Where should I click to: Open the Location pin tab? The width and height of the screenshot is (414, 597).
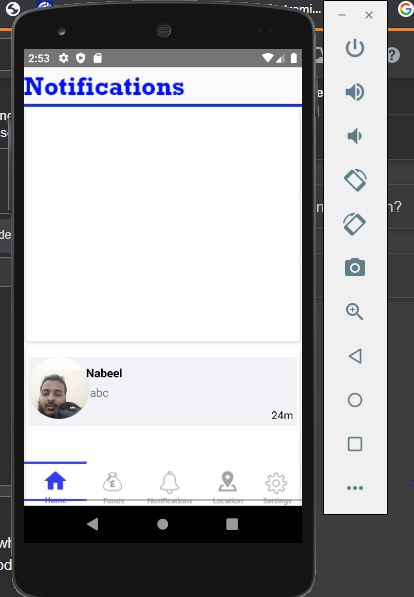click(227, 482)
